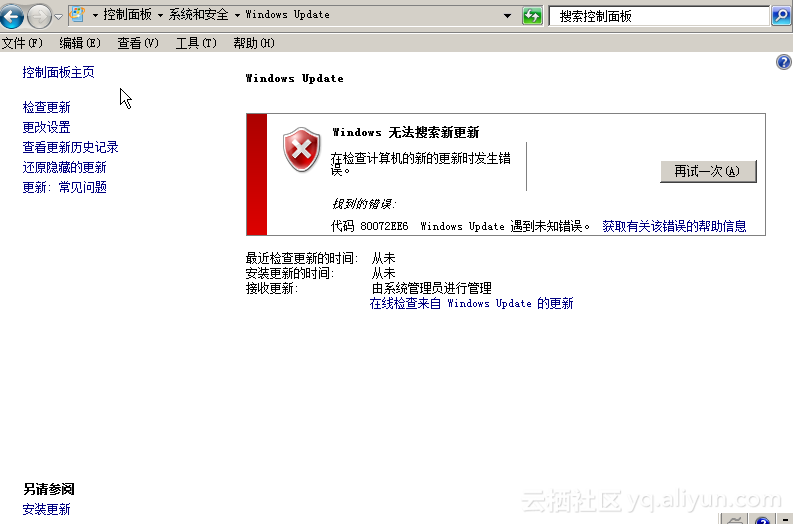Click the green refresh button

point(532,16)
